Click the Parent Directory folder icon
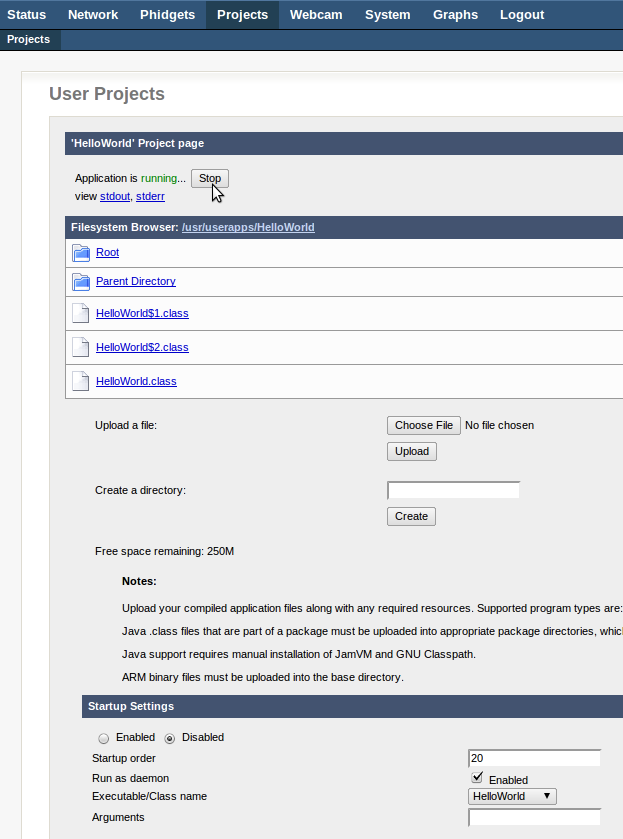Image resolution: width=623 pixels, height=839 pixels. (81, 282)
